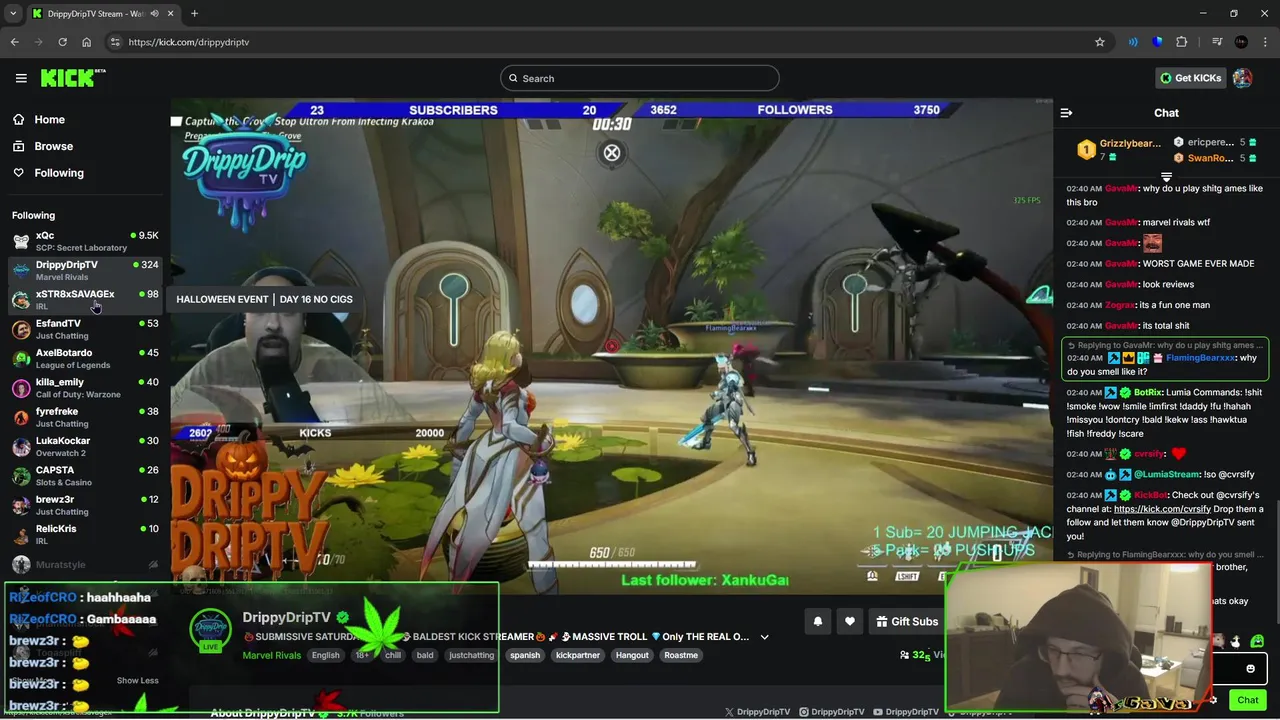The height and width of the screenshot is (720, 1280).
Task: Open RelicKris channel in sidebar
Action: click(x=85, y=534)
